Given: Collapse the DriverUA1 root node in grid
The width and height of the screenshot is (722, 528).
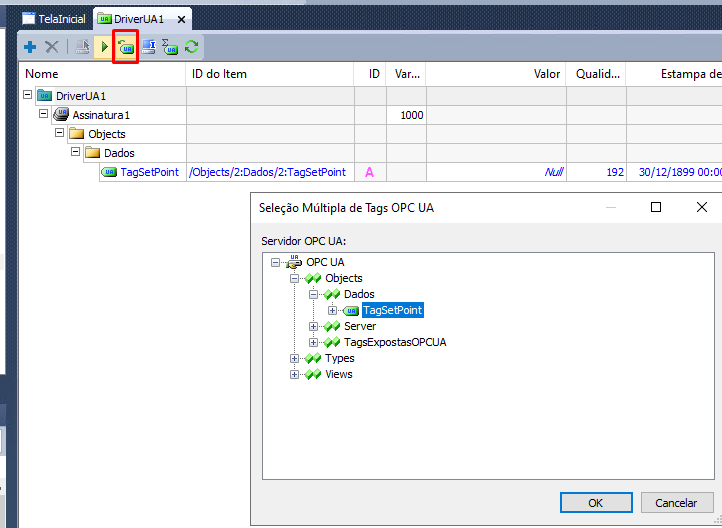Looking at the screenshot, I should point(28,94).
